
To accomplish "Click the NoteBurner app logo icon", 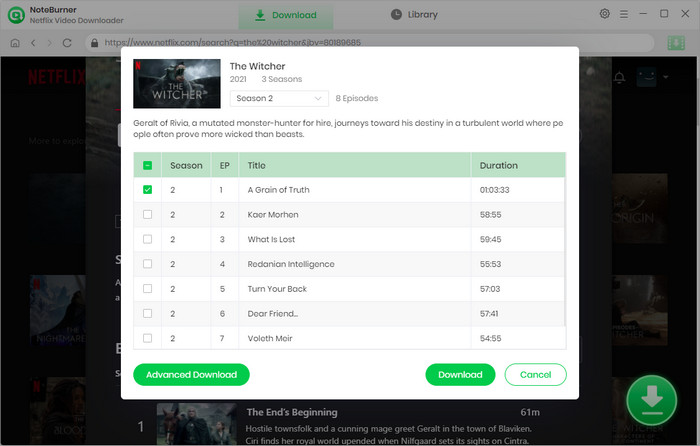I will tap(16, 15).
